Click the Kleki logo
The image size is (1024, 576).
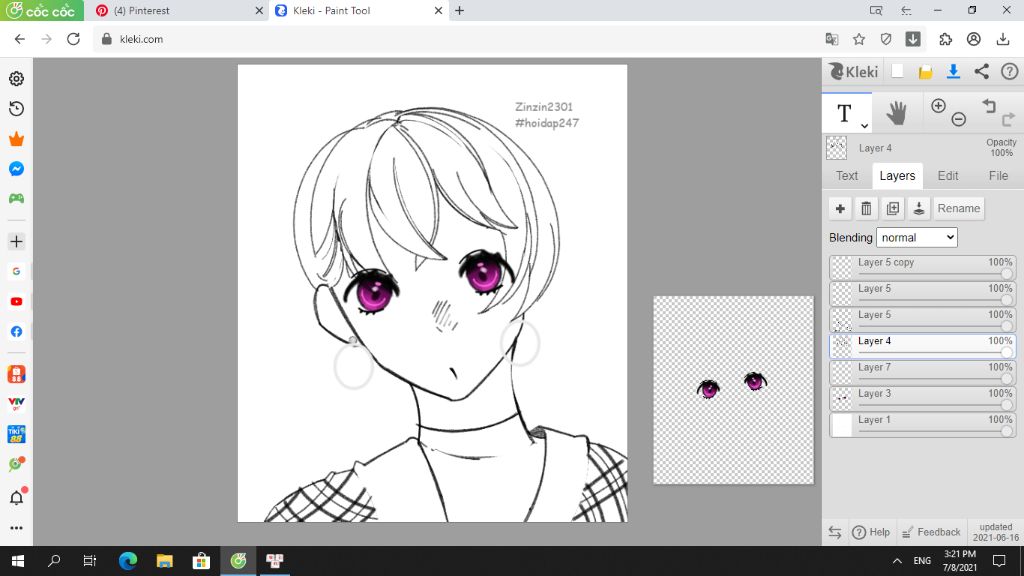853,71
